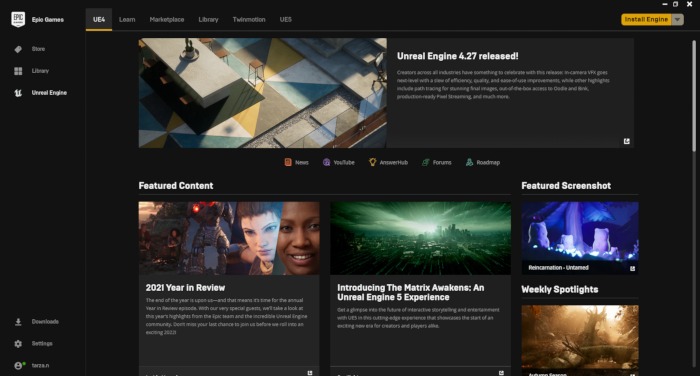The width and height of the screenshot is (700, 376).
Task: Open the Library grid icon in sidebar
Action: (18, 71)
